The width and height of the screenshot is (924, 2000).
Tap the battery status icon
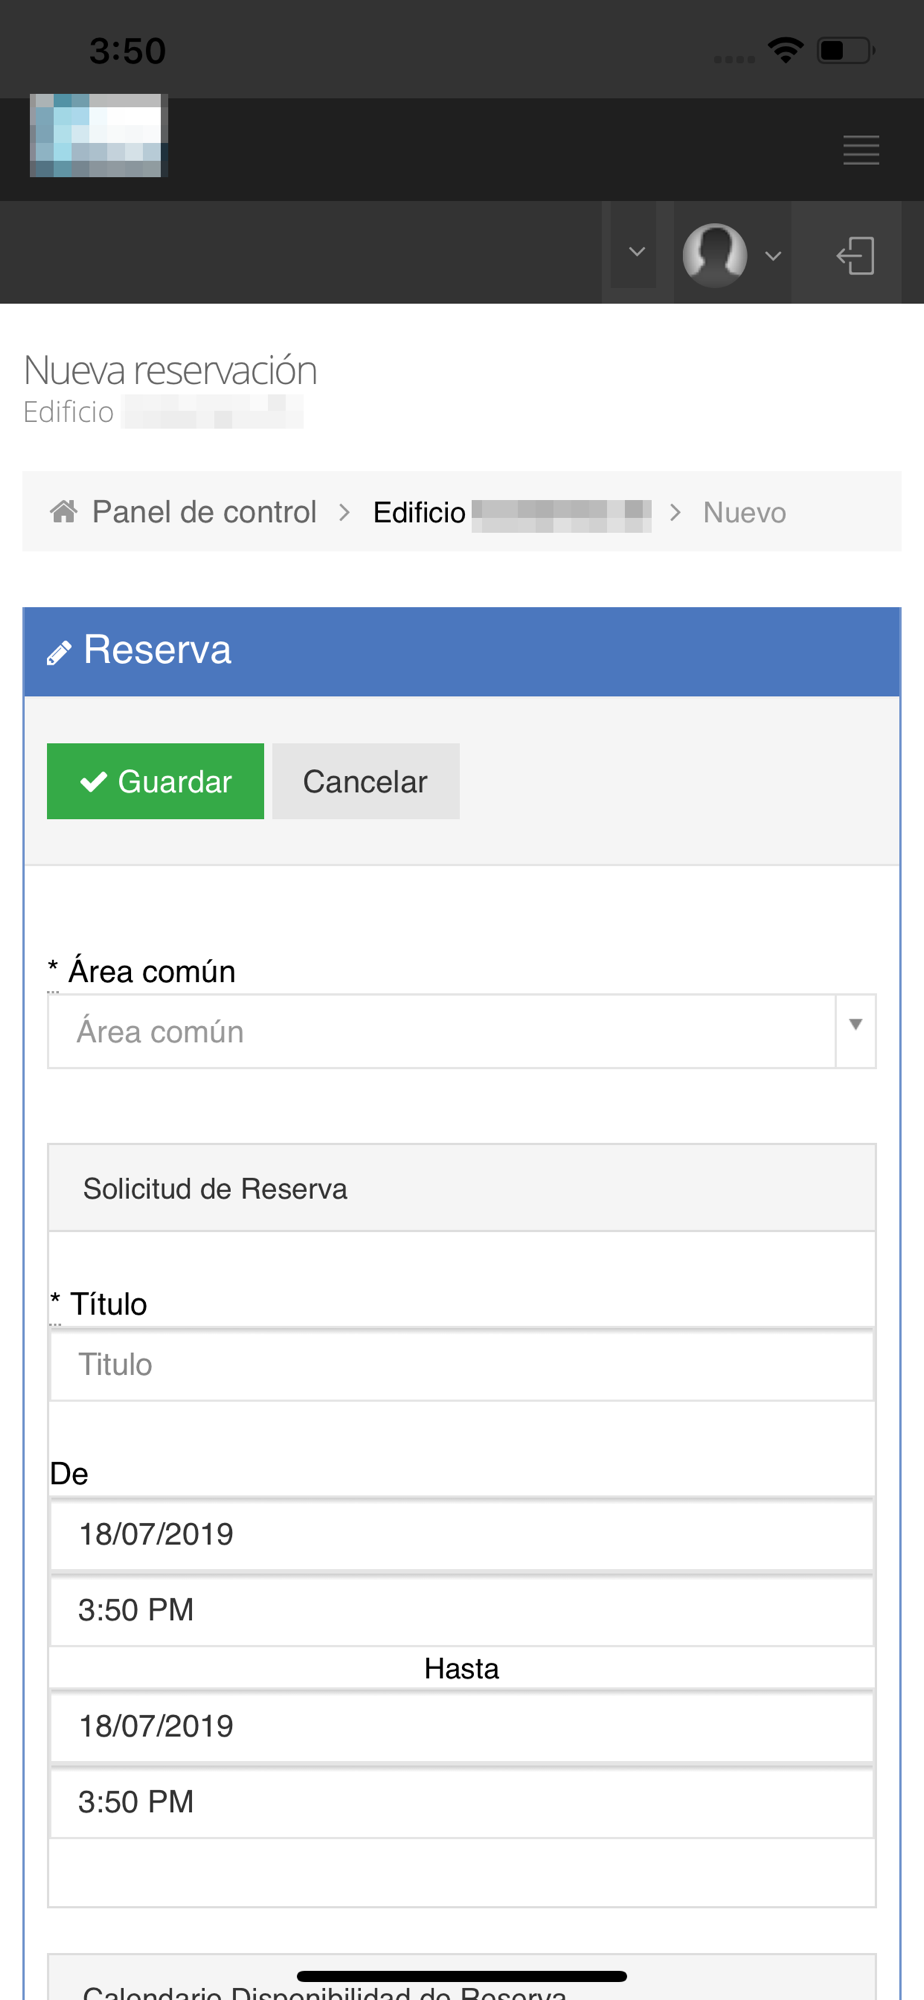point(845,50)
